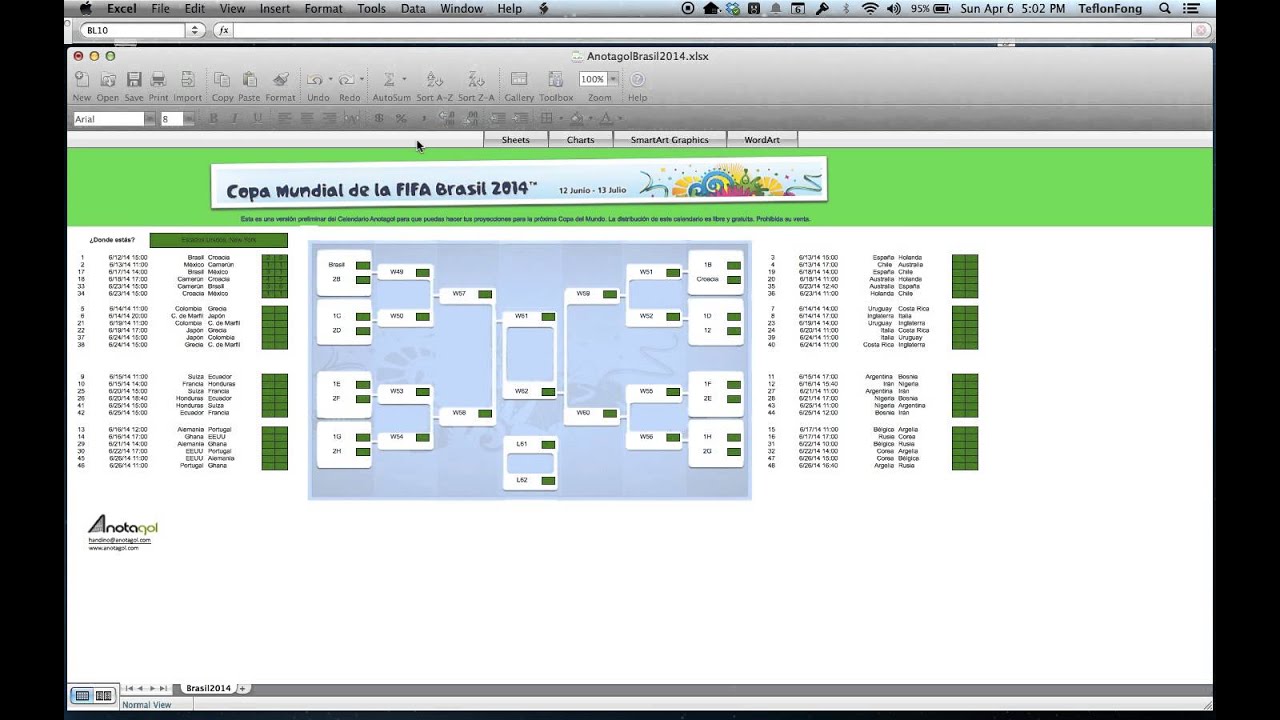
Task: Click the formula bar input field
Action: 714,30
